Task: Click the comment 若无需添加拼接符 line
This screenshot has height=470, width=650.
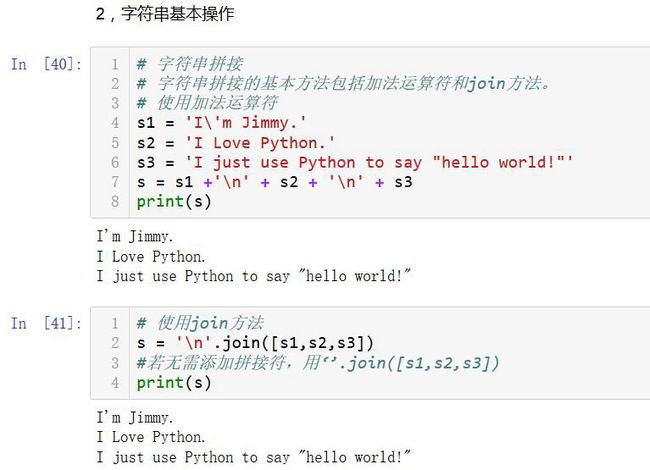Action: 318,363
